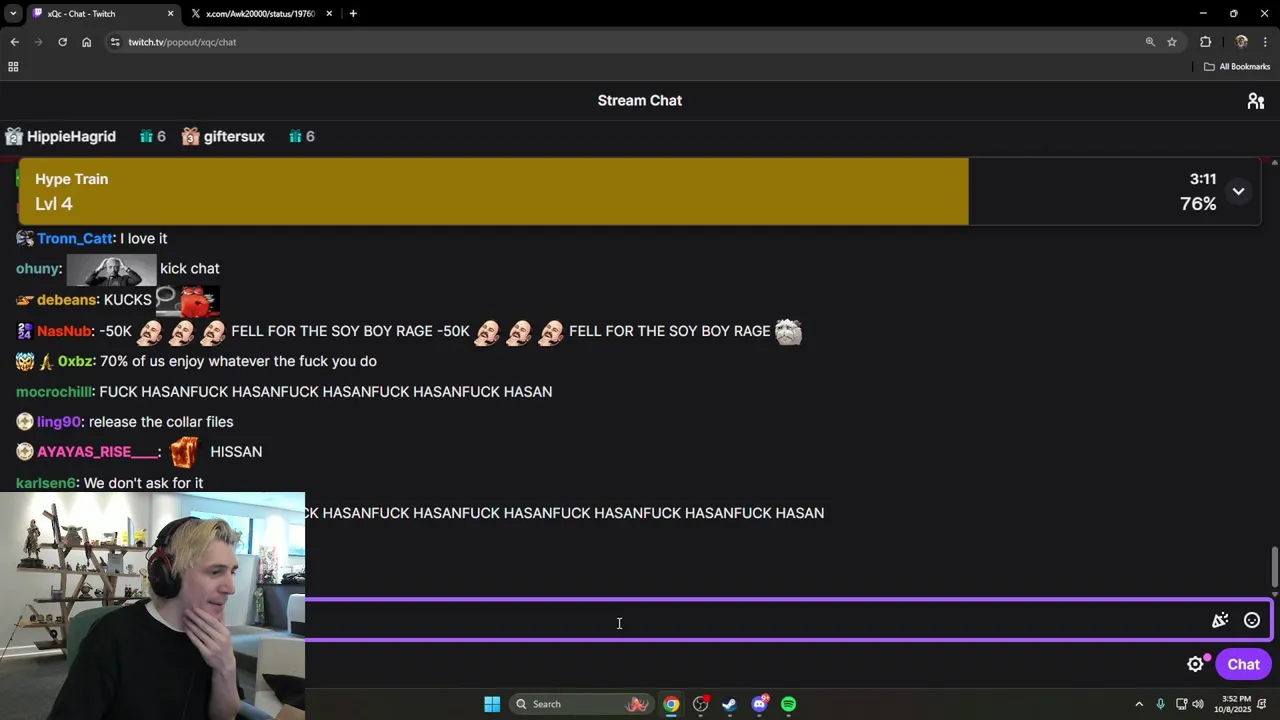Open Spotify from the taskbar
Screen dimensions: 1280x720
click(x=788, y=704)
